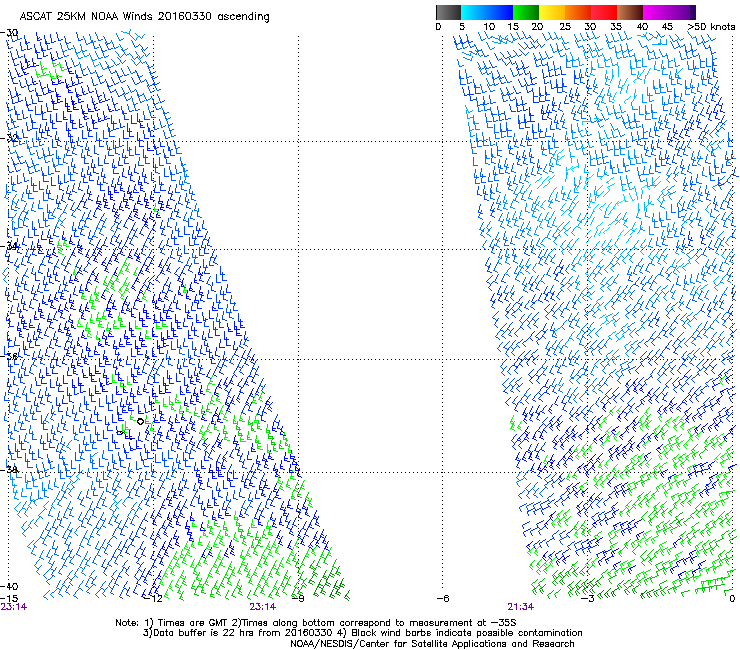
Task: Click the '-40' latitude axis label
Action: (x=9, y=586)
